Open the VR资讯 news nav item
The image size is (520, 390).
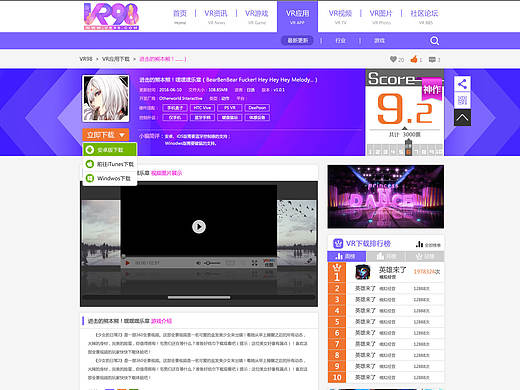click(216, 16)
